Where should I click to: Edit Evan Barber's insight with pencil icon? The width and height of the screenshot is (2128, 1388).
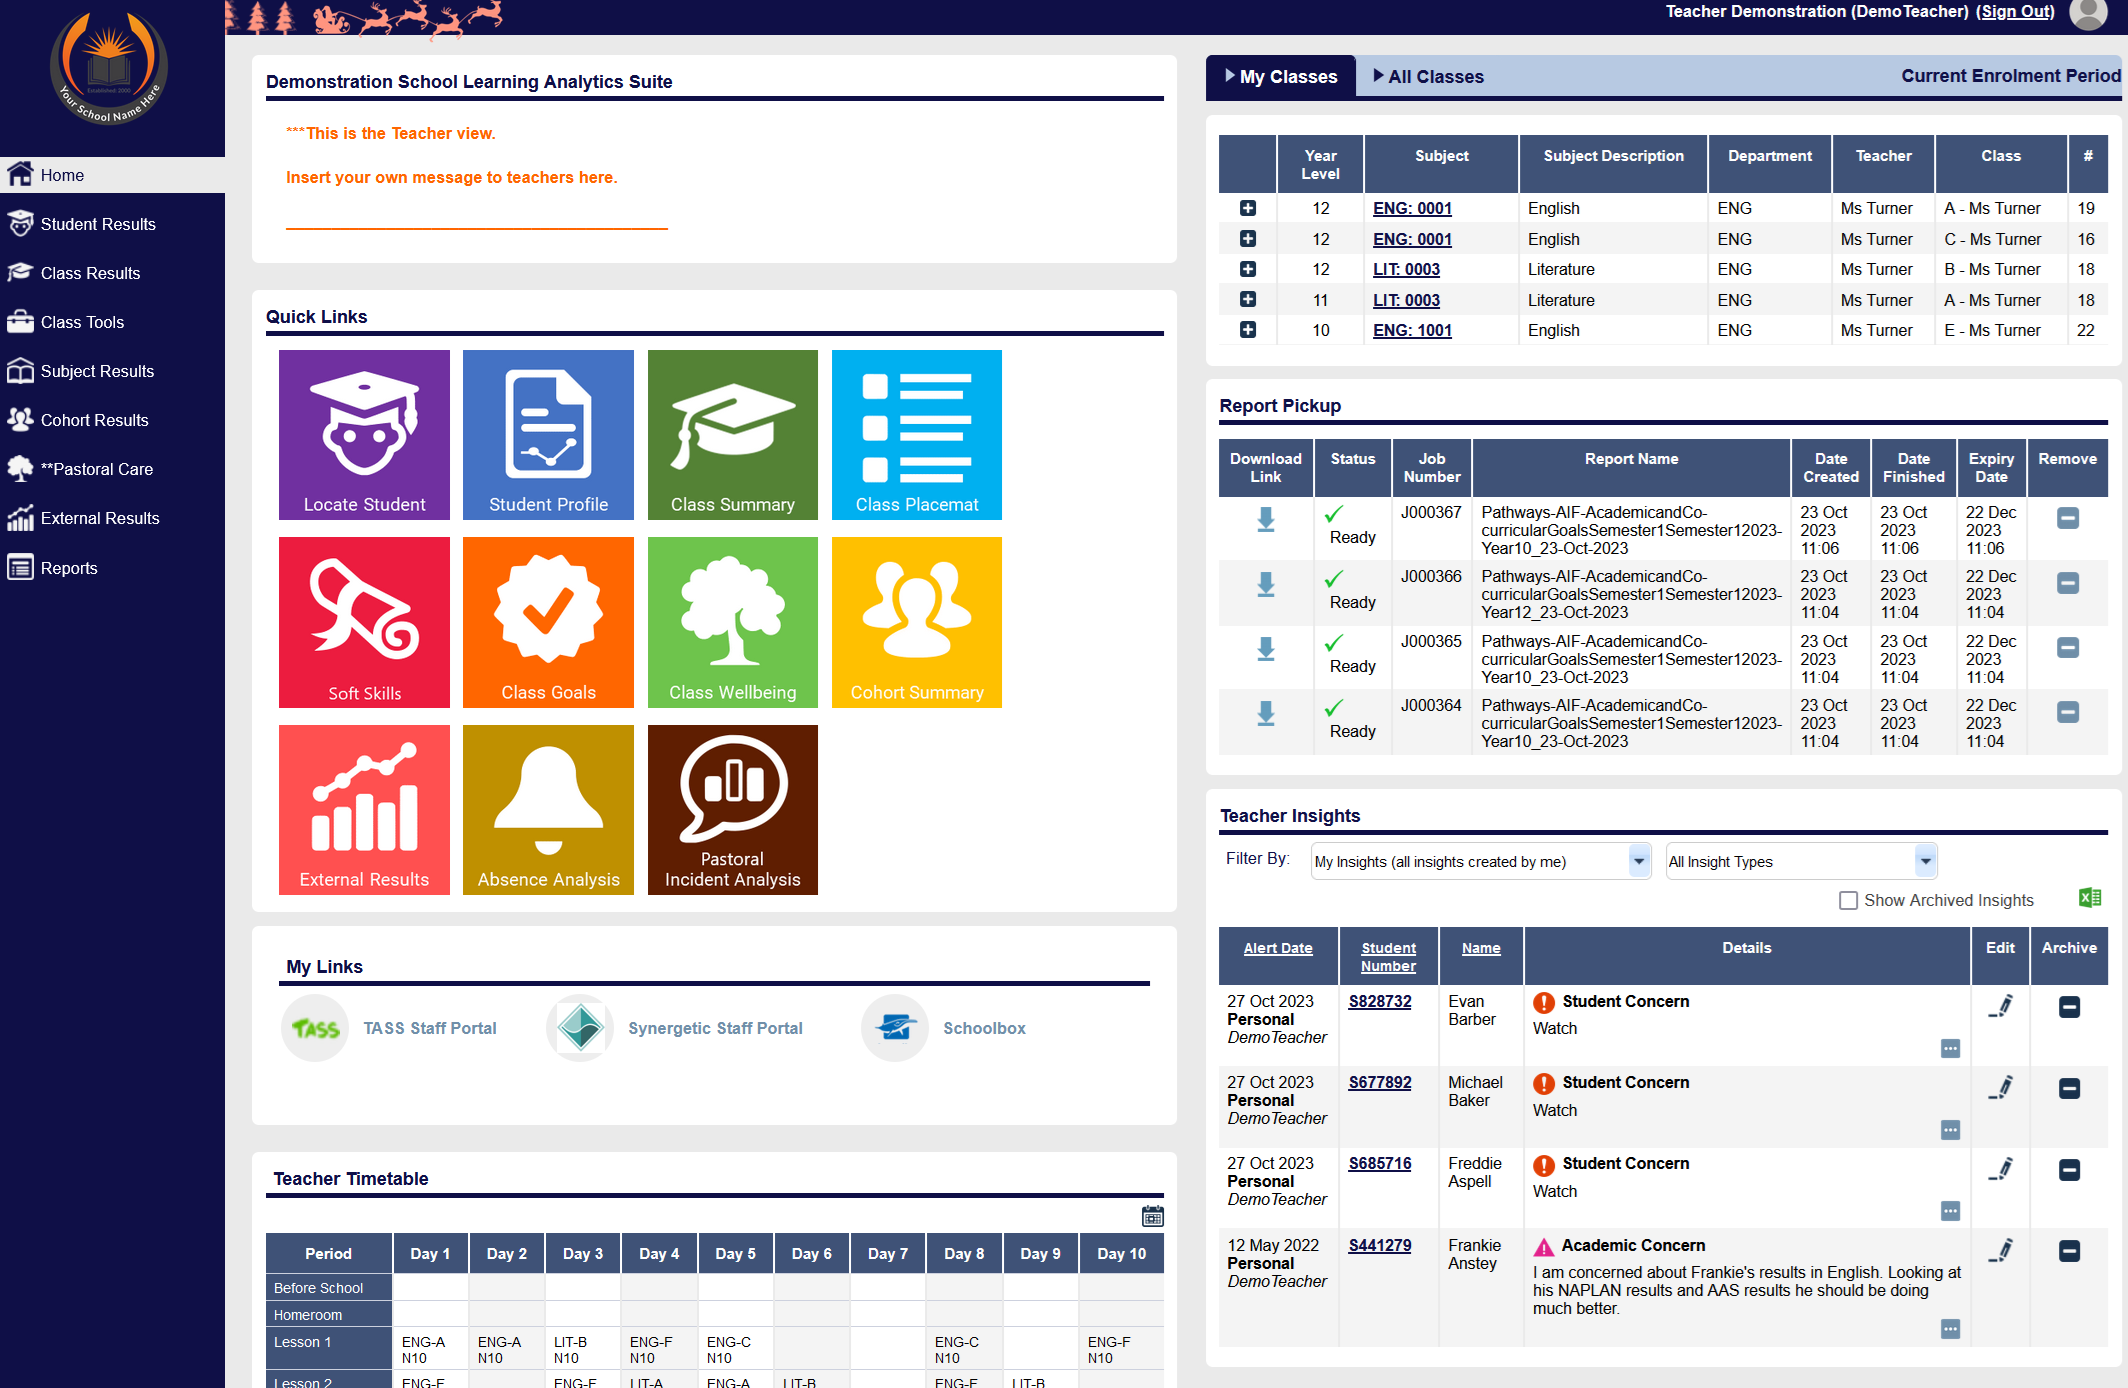(2000, 1007)
